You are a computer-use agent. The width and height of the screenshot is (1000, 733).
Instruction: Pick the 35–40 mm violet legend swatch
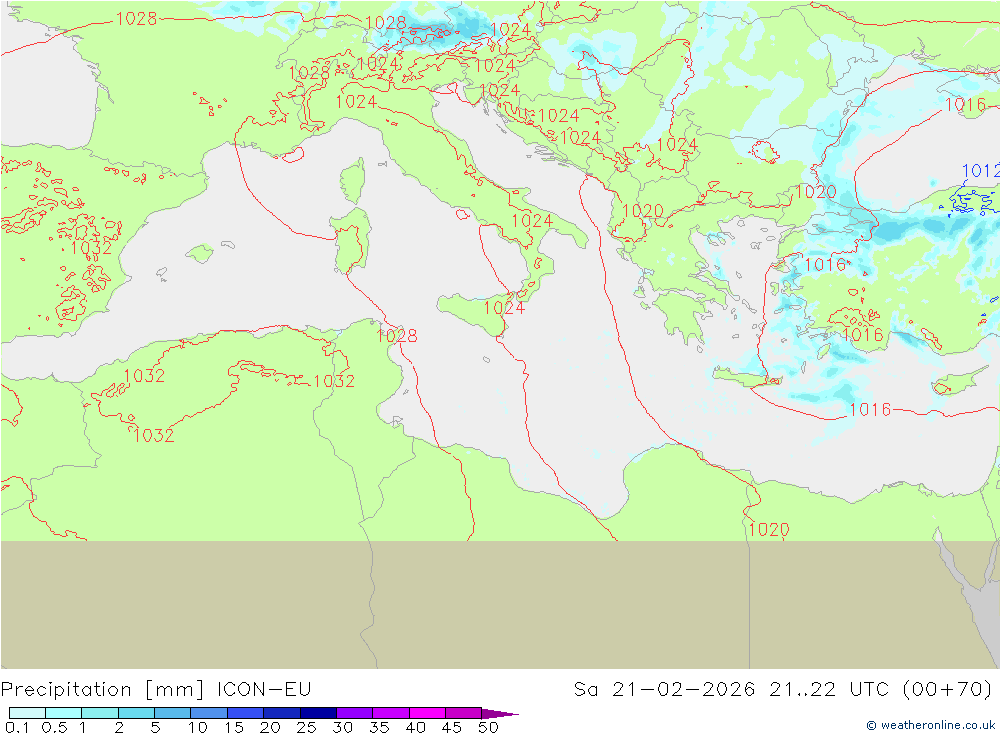pos(391,713)
